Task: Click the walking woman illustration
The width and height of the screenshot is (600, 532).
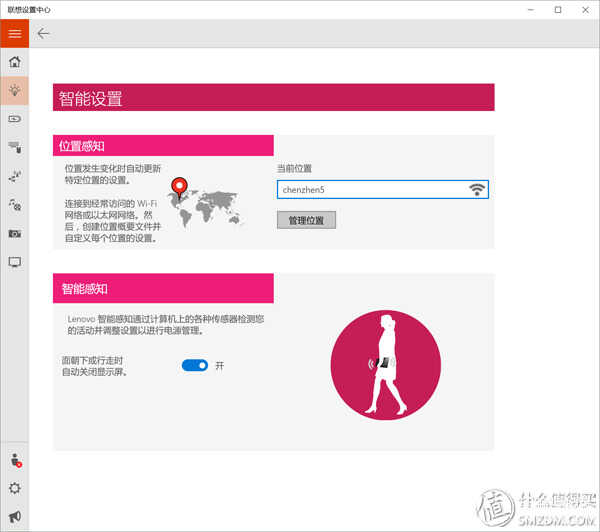Action: 385,365
